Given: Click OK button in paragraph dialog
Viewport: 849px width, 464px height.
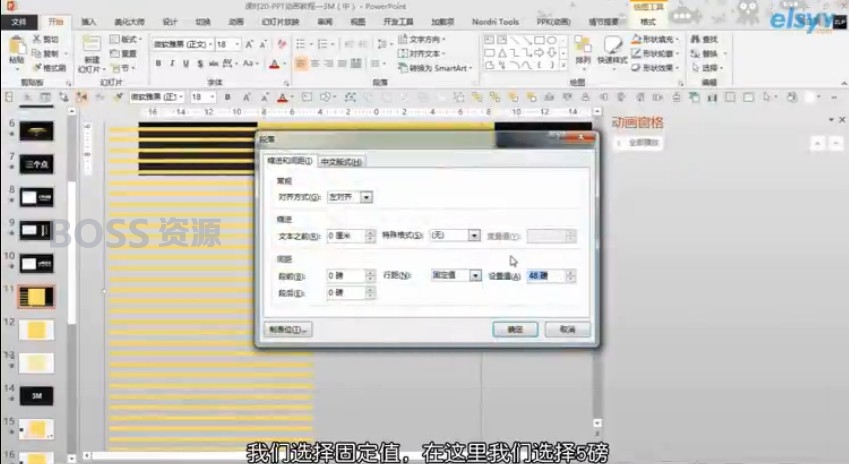Looking at the screenshot, I should [x=515, y=329].
